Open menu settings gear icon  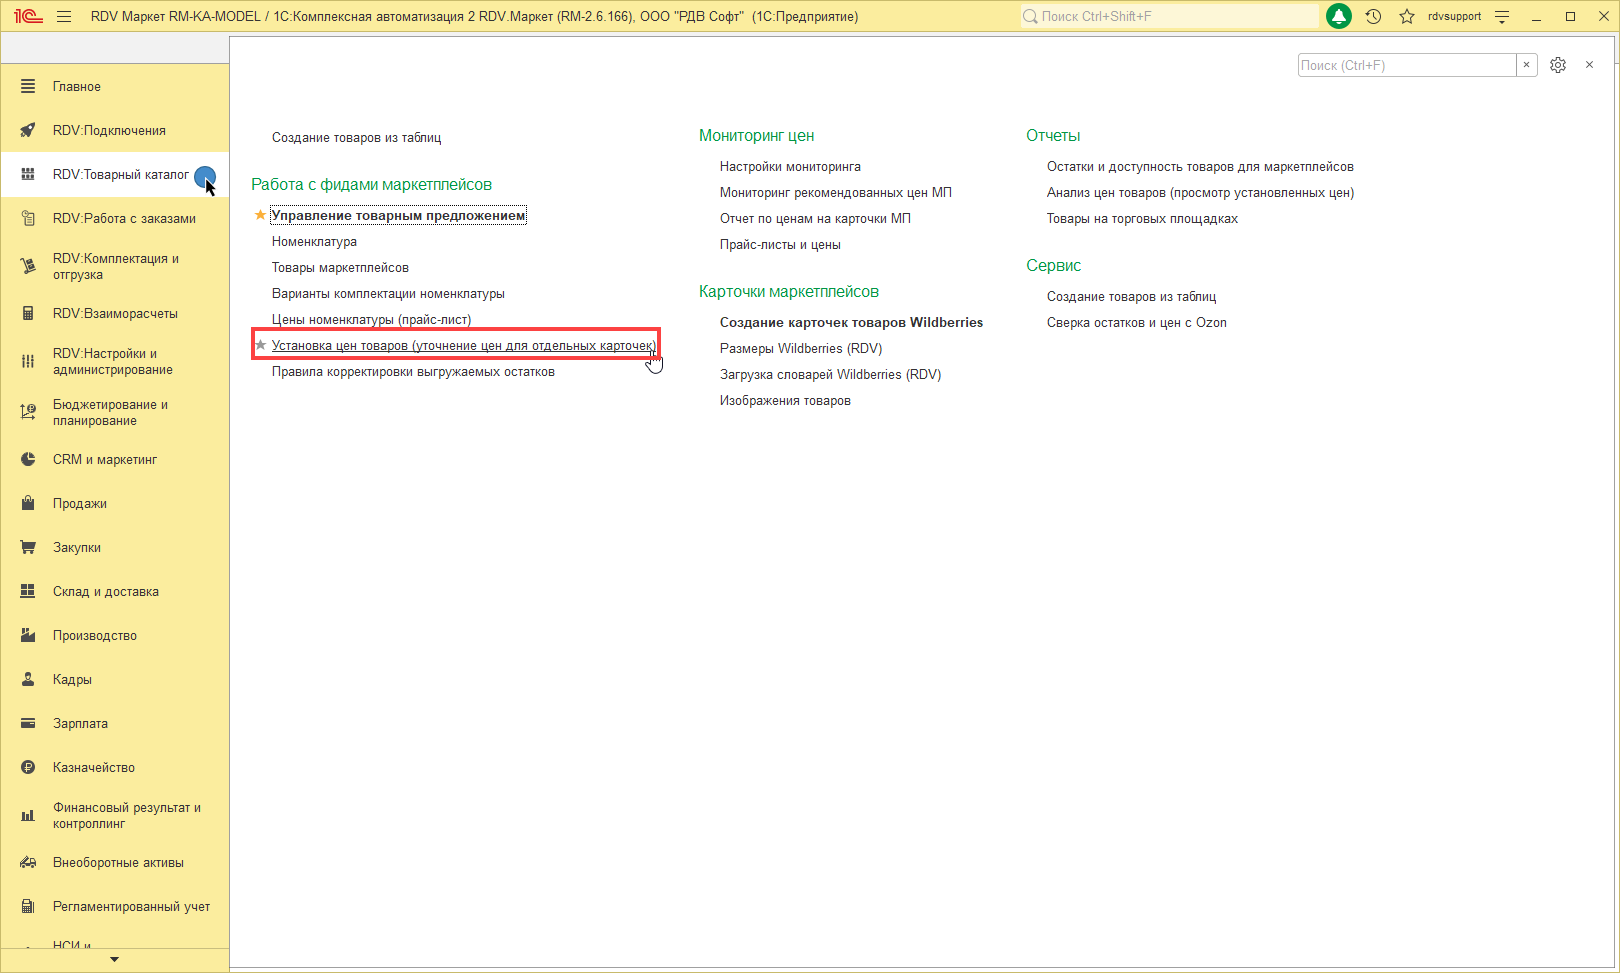1558,65
